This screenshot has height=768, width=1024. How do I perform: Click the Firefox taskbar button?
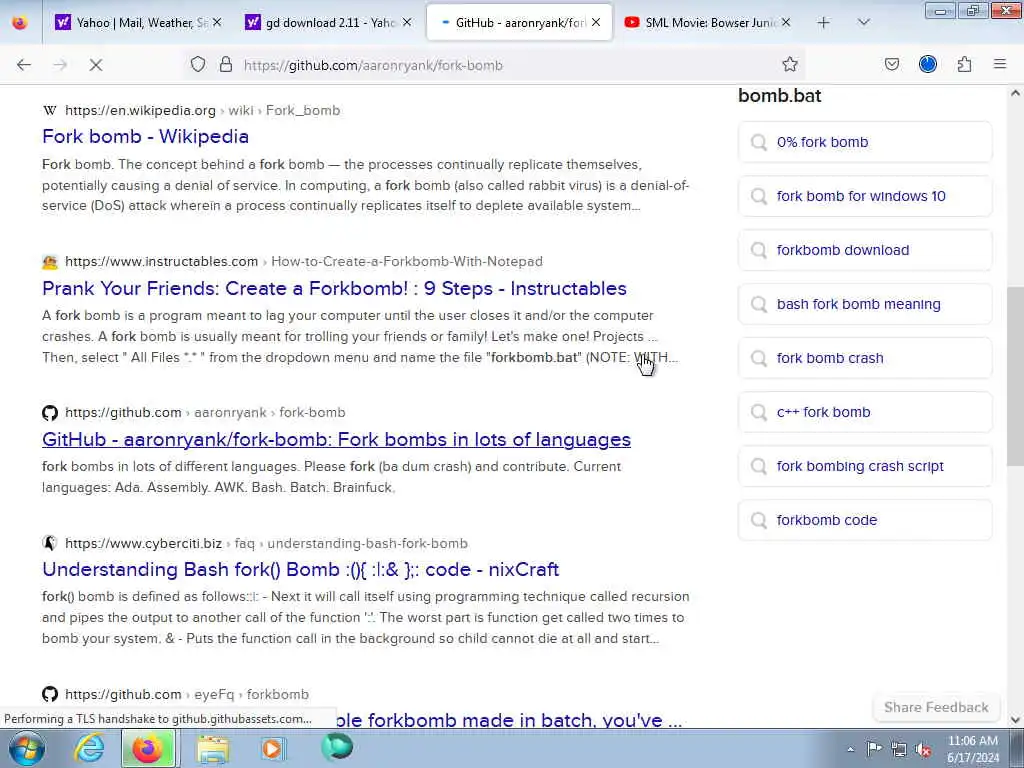tap(148, 748)
